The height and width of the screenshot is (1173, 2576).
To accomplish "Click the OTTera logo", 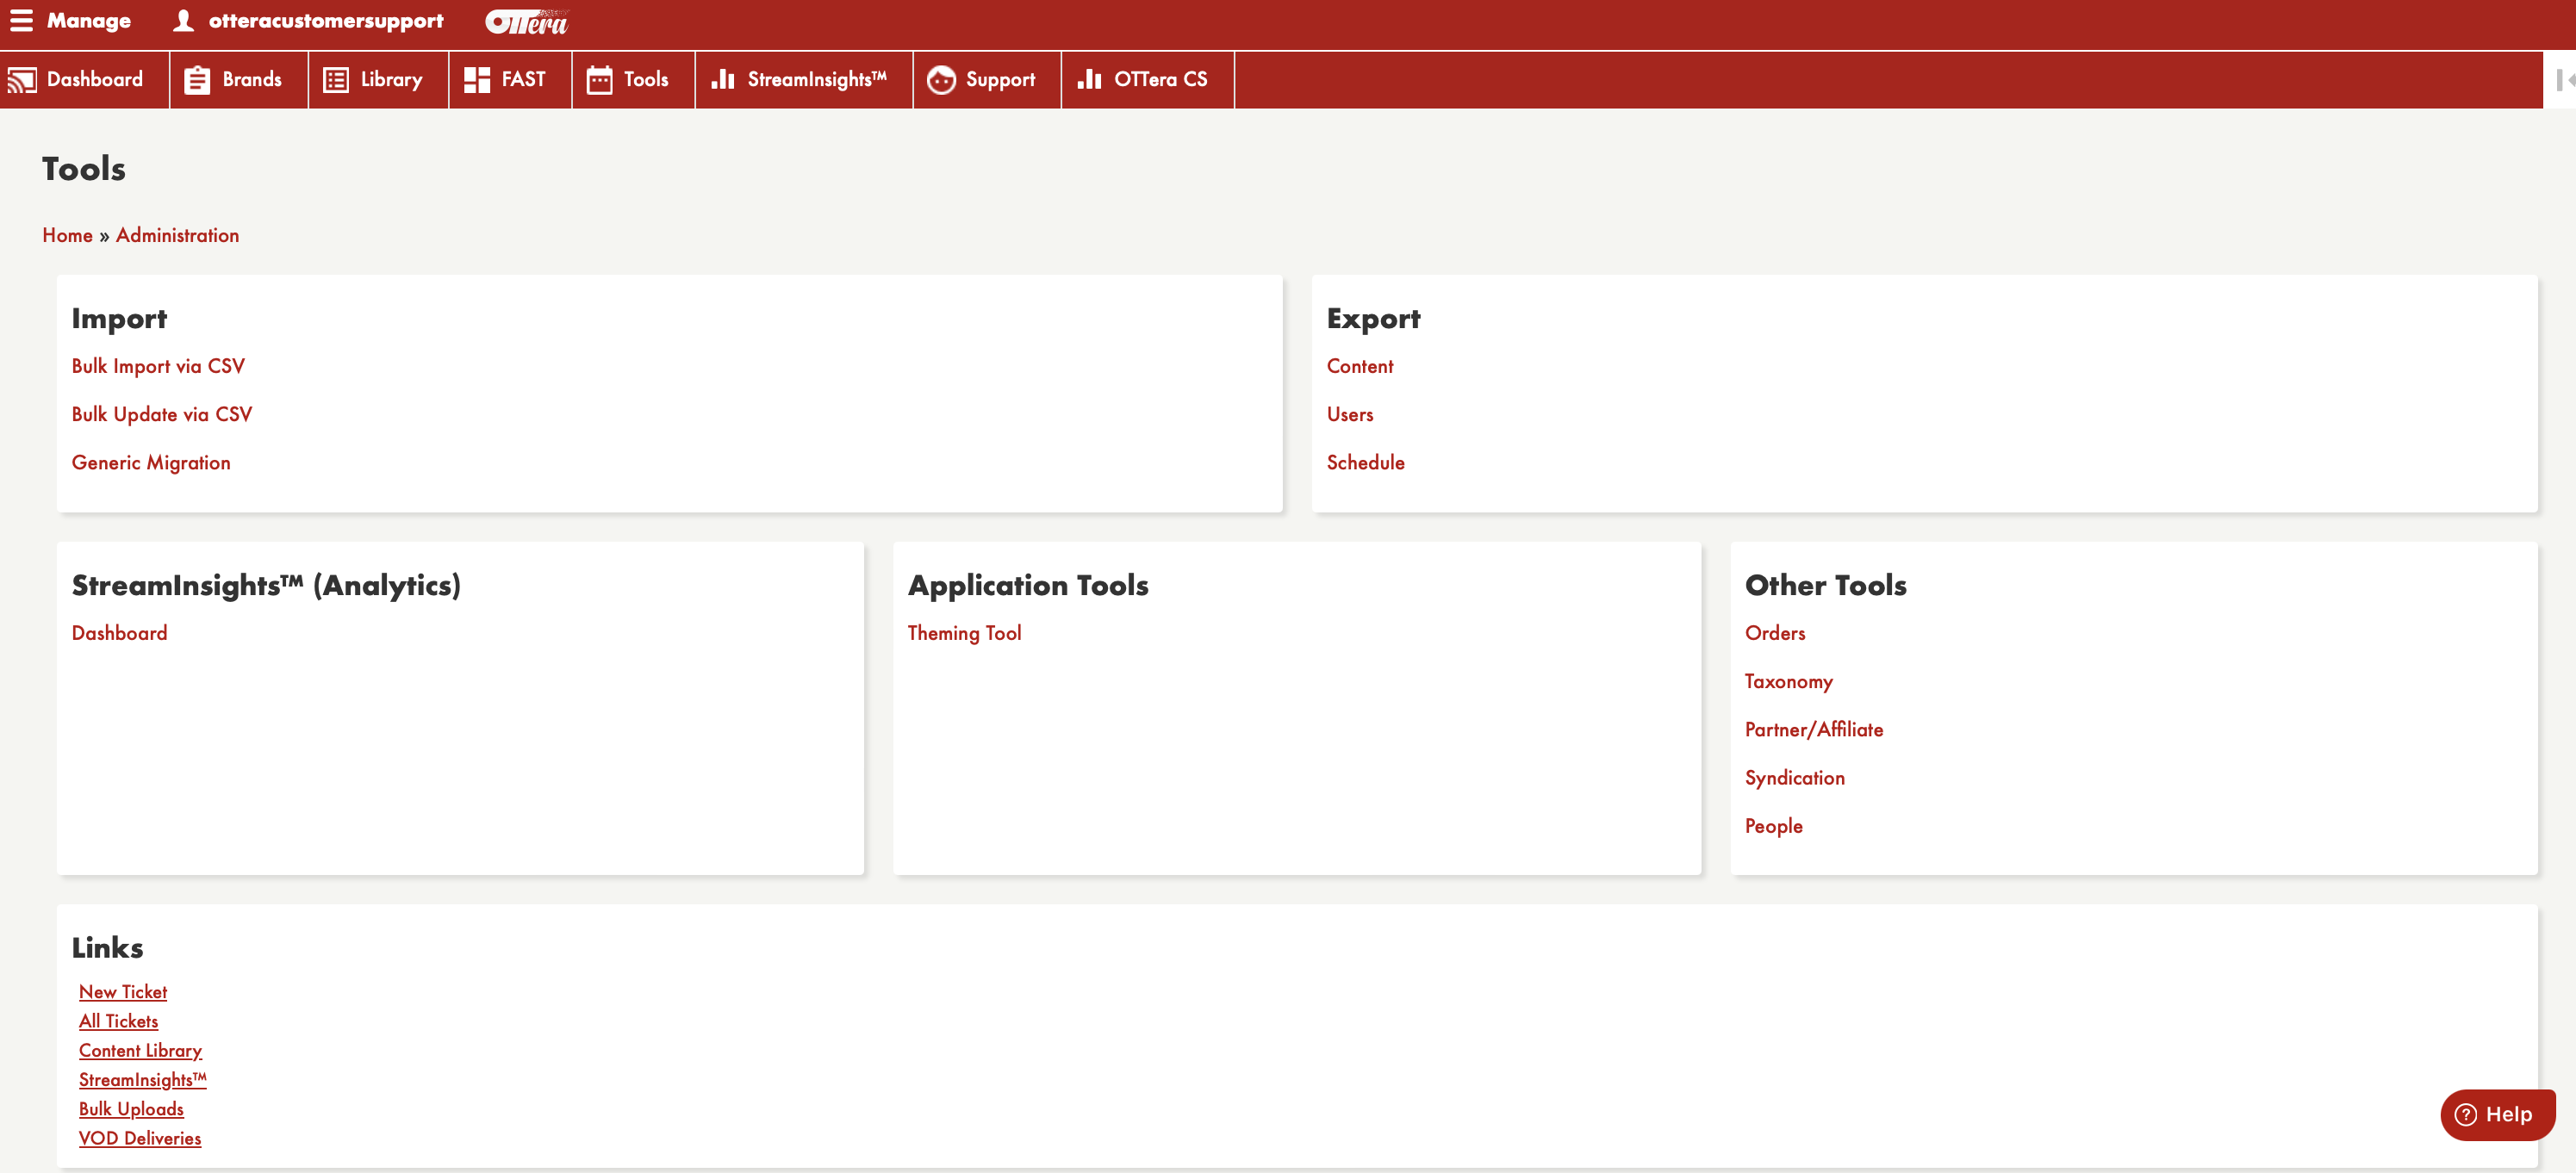I will pyautogui.click(x=526, y=22).
